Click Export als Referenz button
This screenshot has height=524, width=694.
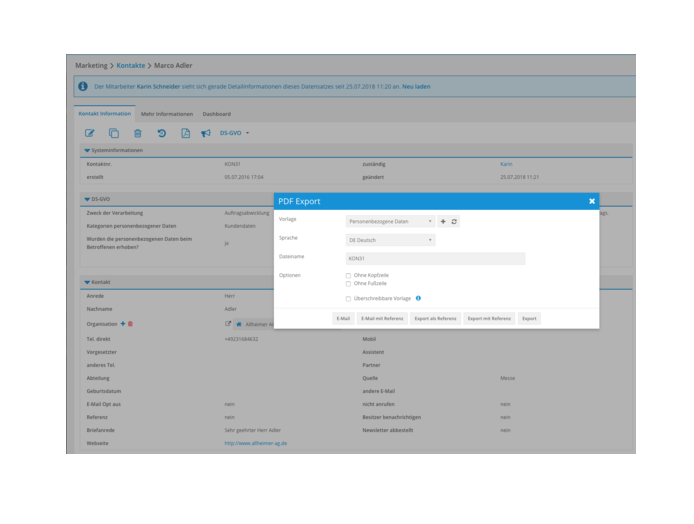pos(435,318)
